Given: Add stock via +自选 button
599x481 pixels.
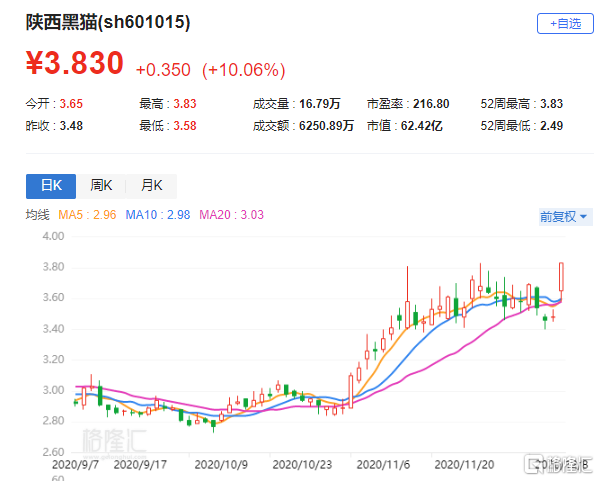Looking at the screenshot, I should 565,24.
